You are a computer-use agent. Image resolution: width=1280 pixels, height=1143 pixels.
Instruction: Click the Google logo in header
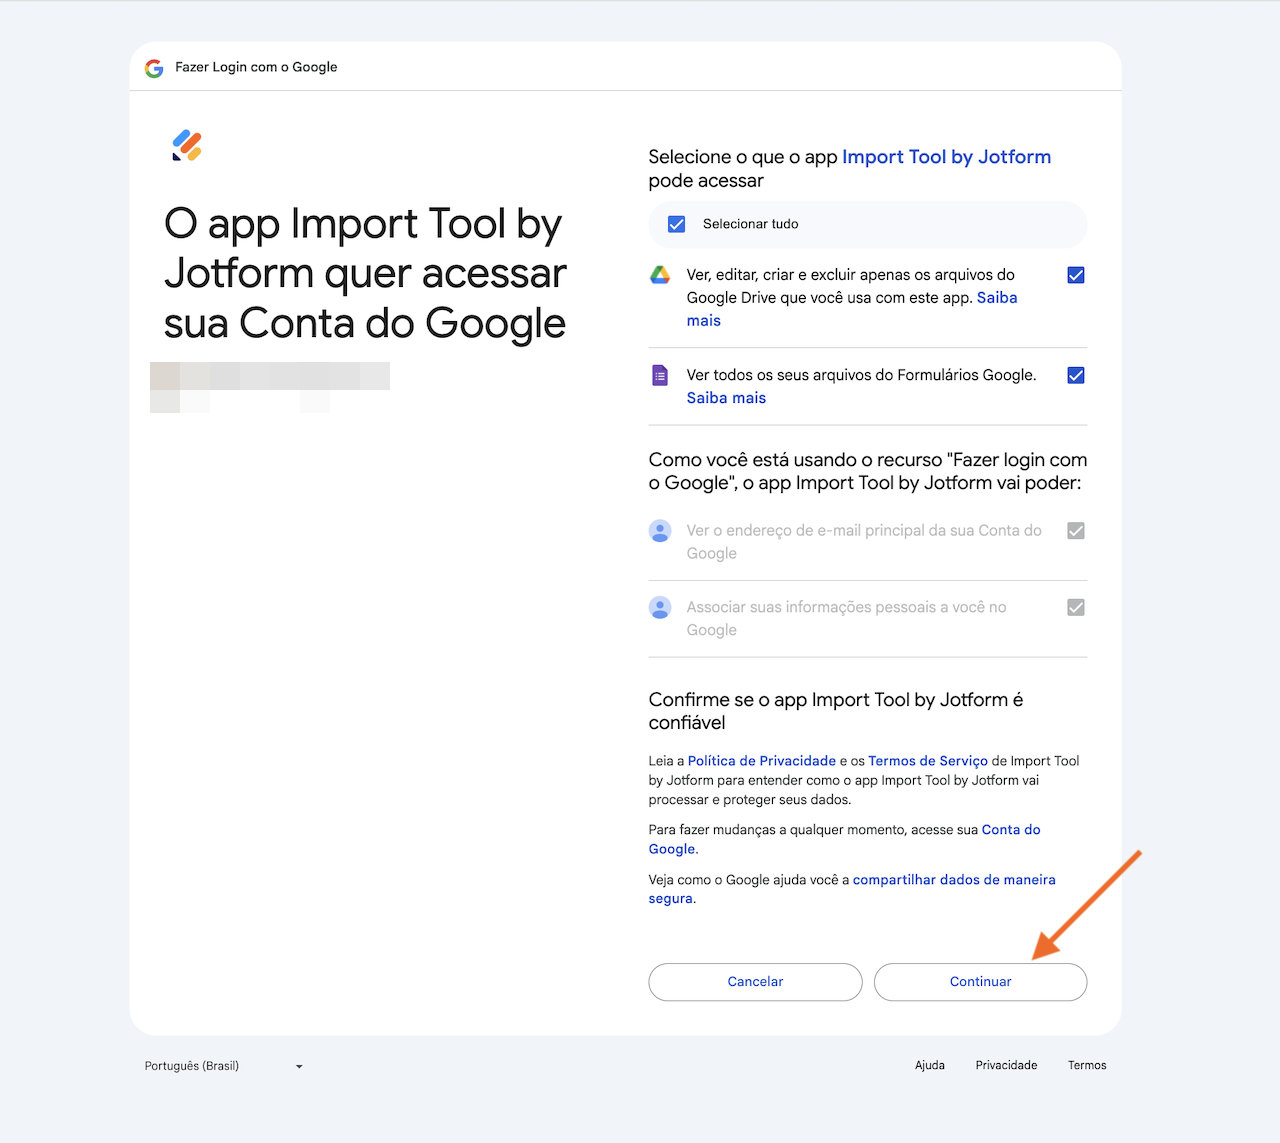point(154,68)
